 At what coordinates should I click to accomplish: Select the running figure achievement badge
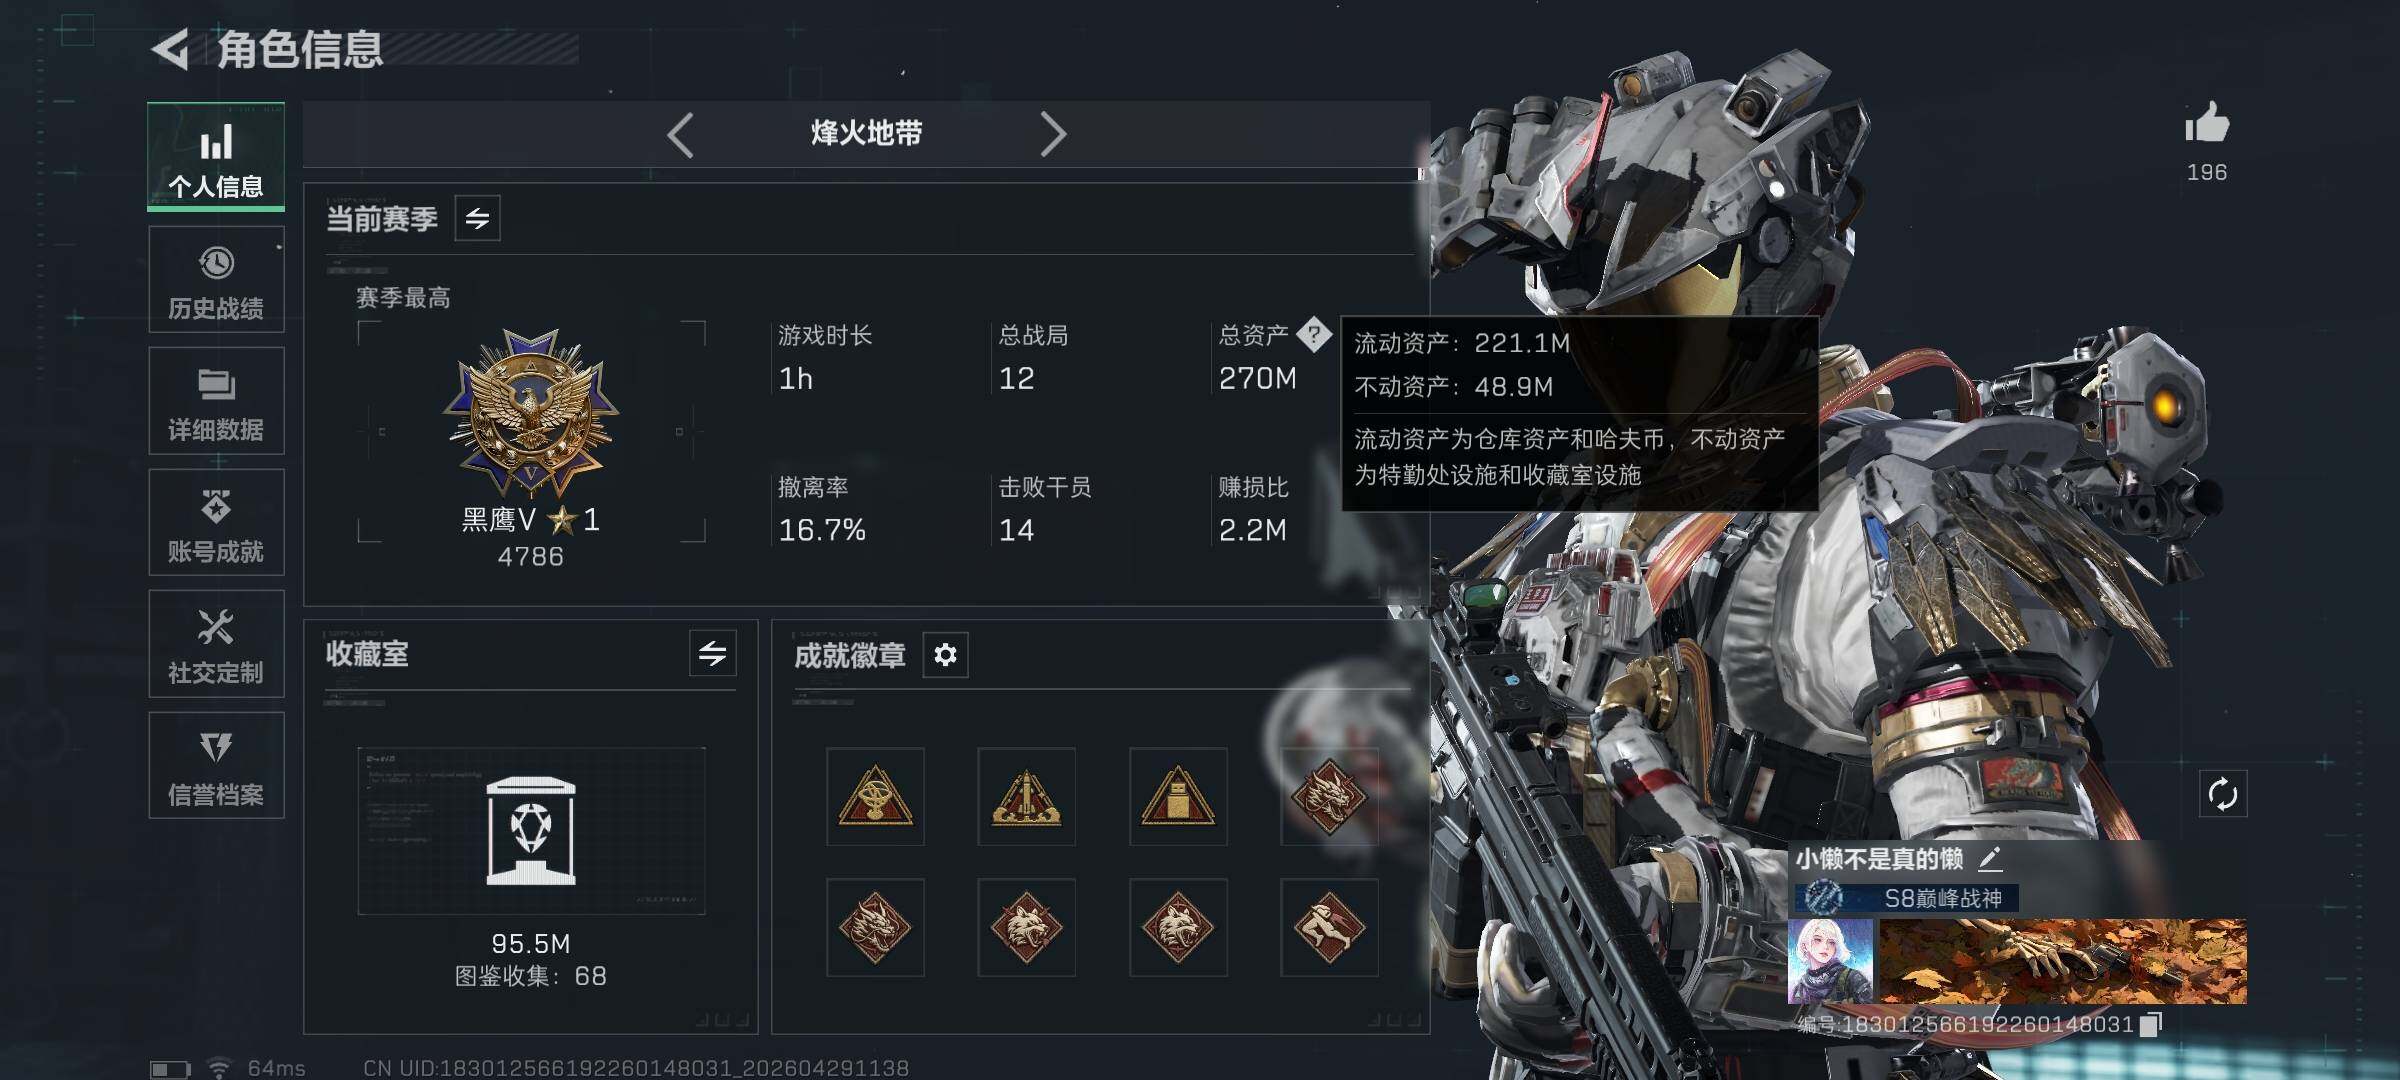click(x=1329, y=927)
